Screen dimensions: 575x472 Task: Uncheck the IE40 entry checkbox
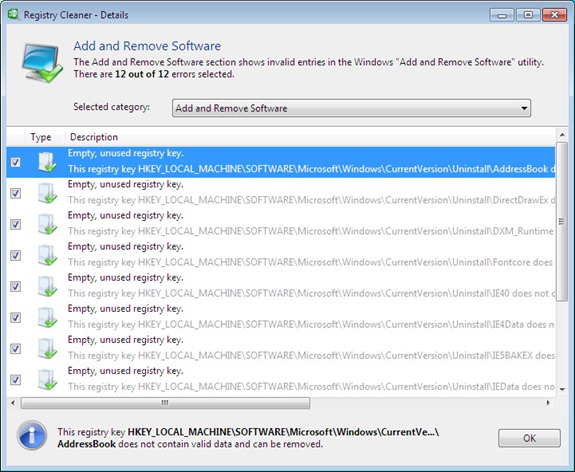click(x=15, y=286)
